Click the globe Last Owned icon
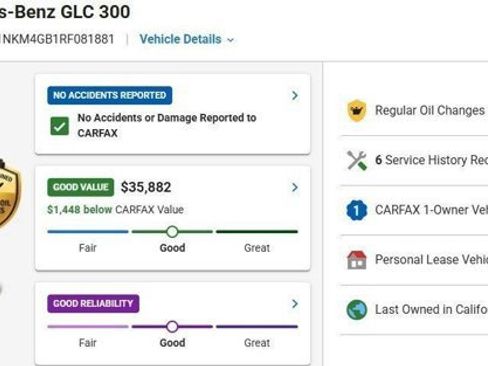This screenshot has height=366, width=488. tap(357, 310)
